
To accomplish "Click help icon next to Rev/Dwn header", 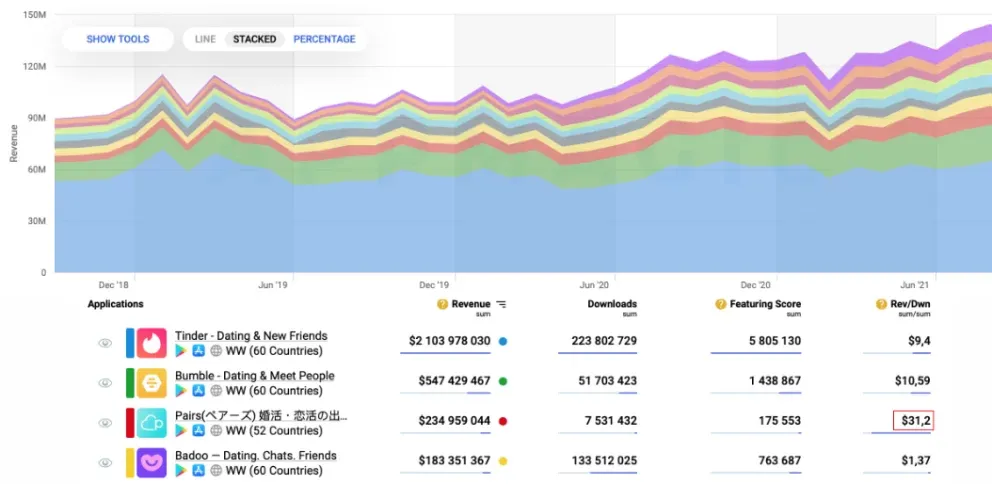I will click(881, 304).
